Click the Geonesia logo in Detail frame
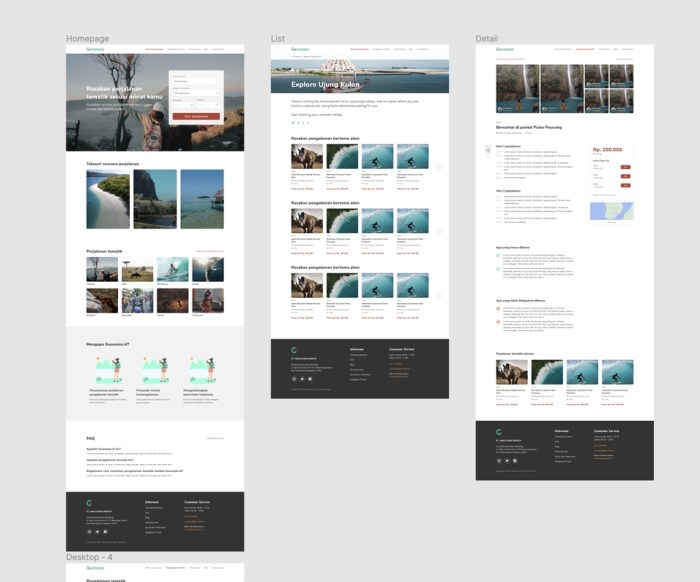 click(505, 48)
